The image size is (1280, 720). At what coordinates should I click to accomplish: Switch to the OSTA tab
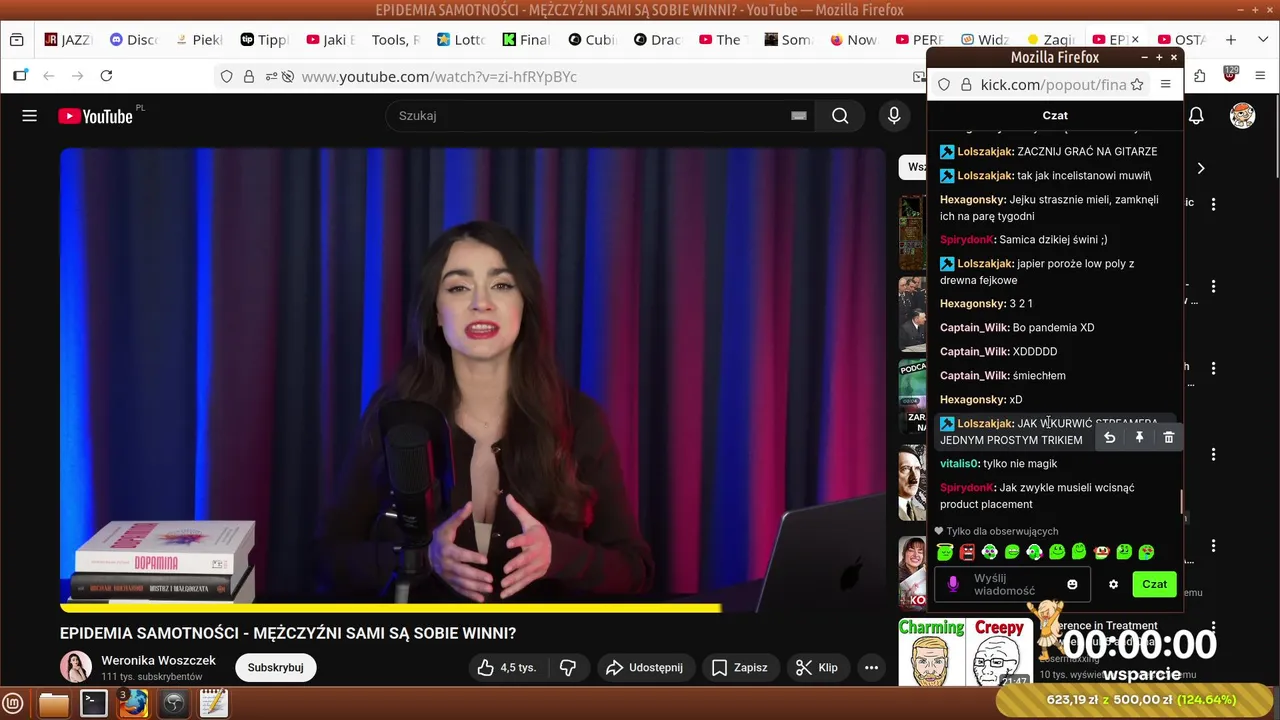[x=1181, y=40]
